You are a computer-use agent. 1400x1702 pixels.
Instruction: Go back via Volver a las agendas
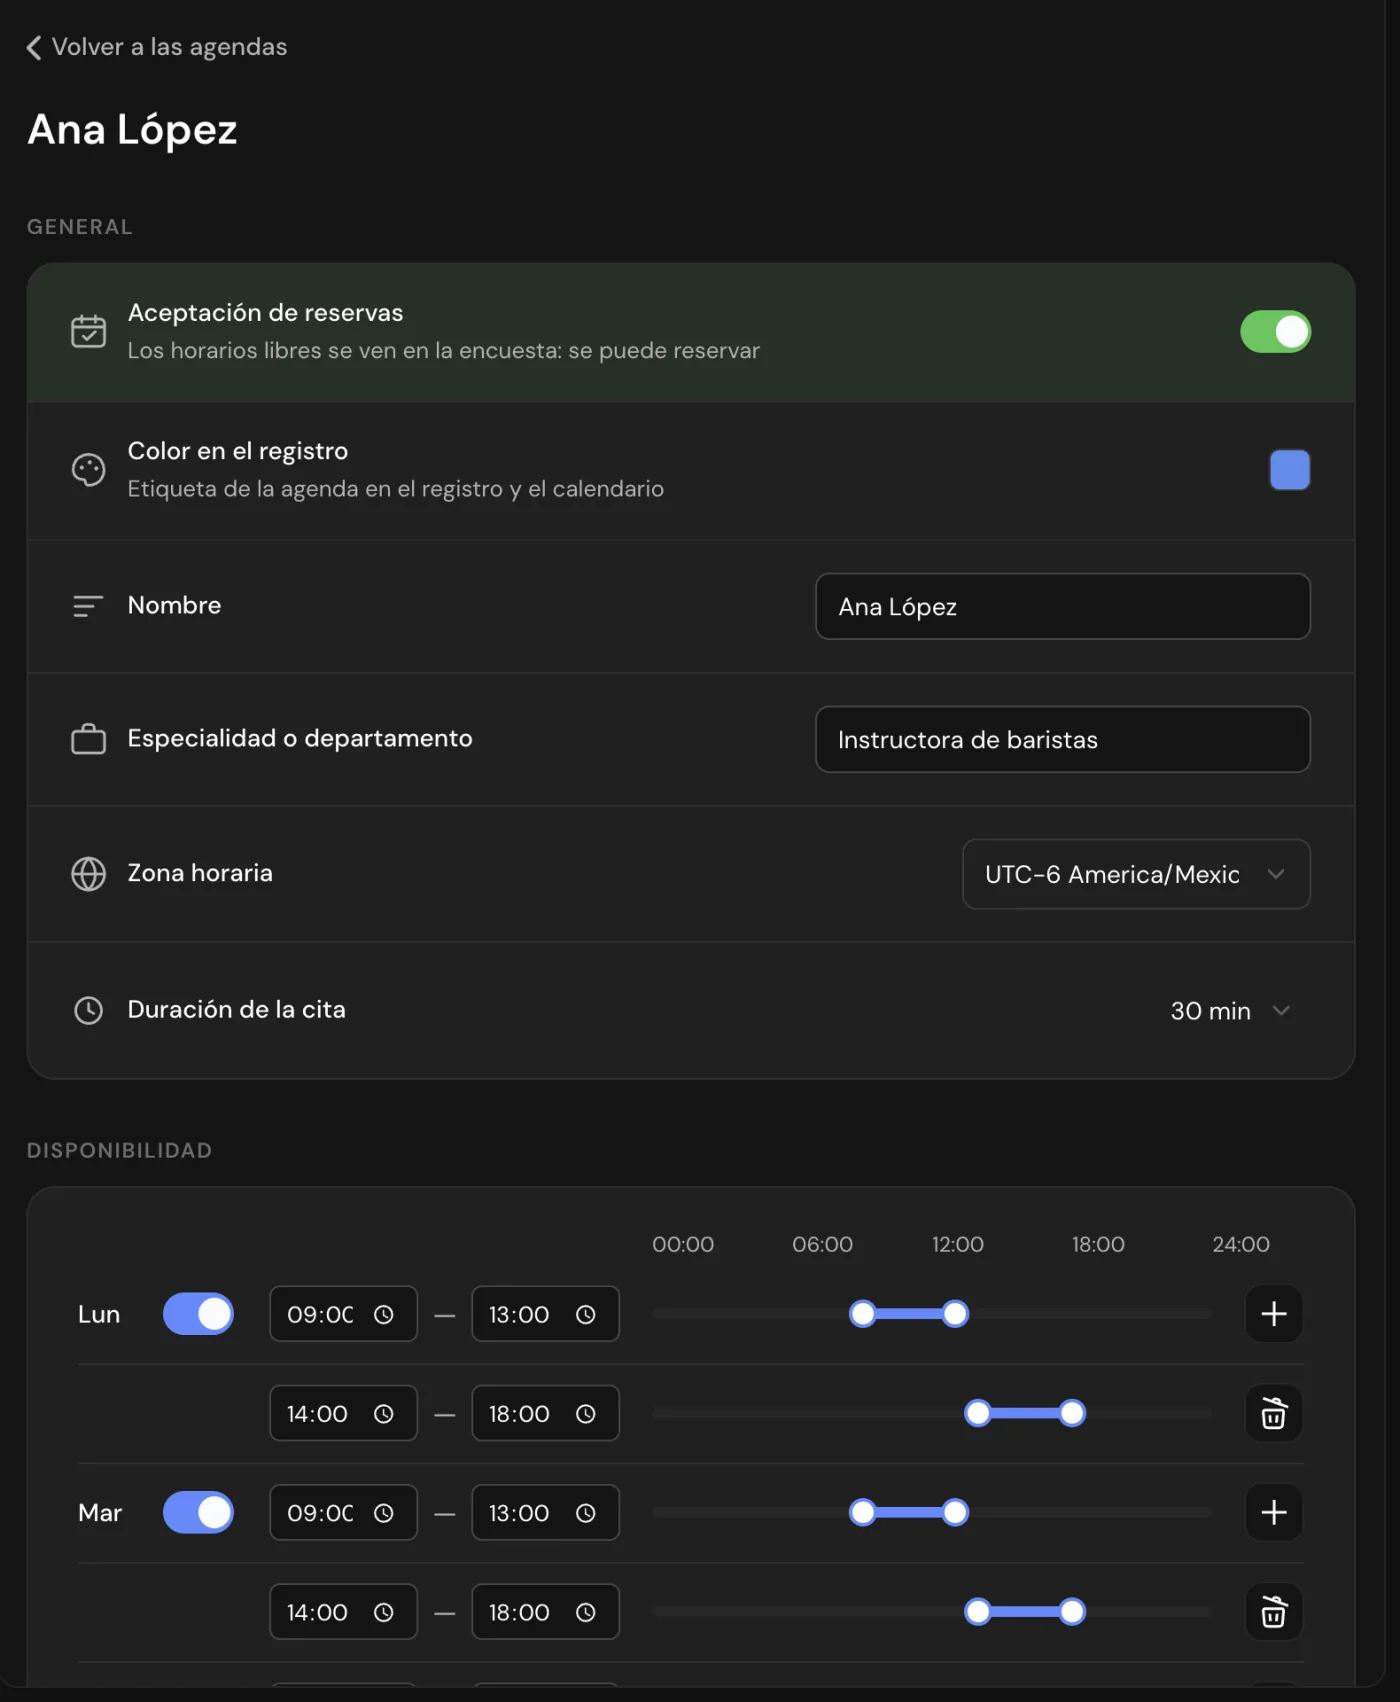point(157,47)
